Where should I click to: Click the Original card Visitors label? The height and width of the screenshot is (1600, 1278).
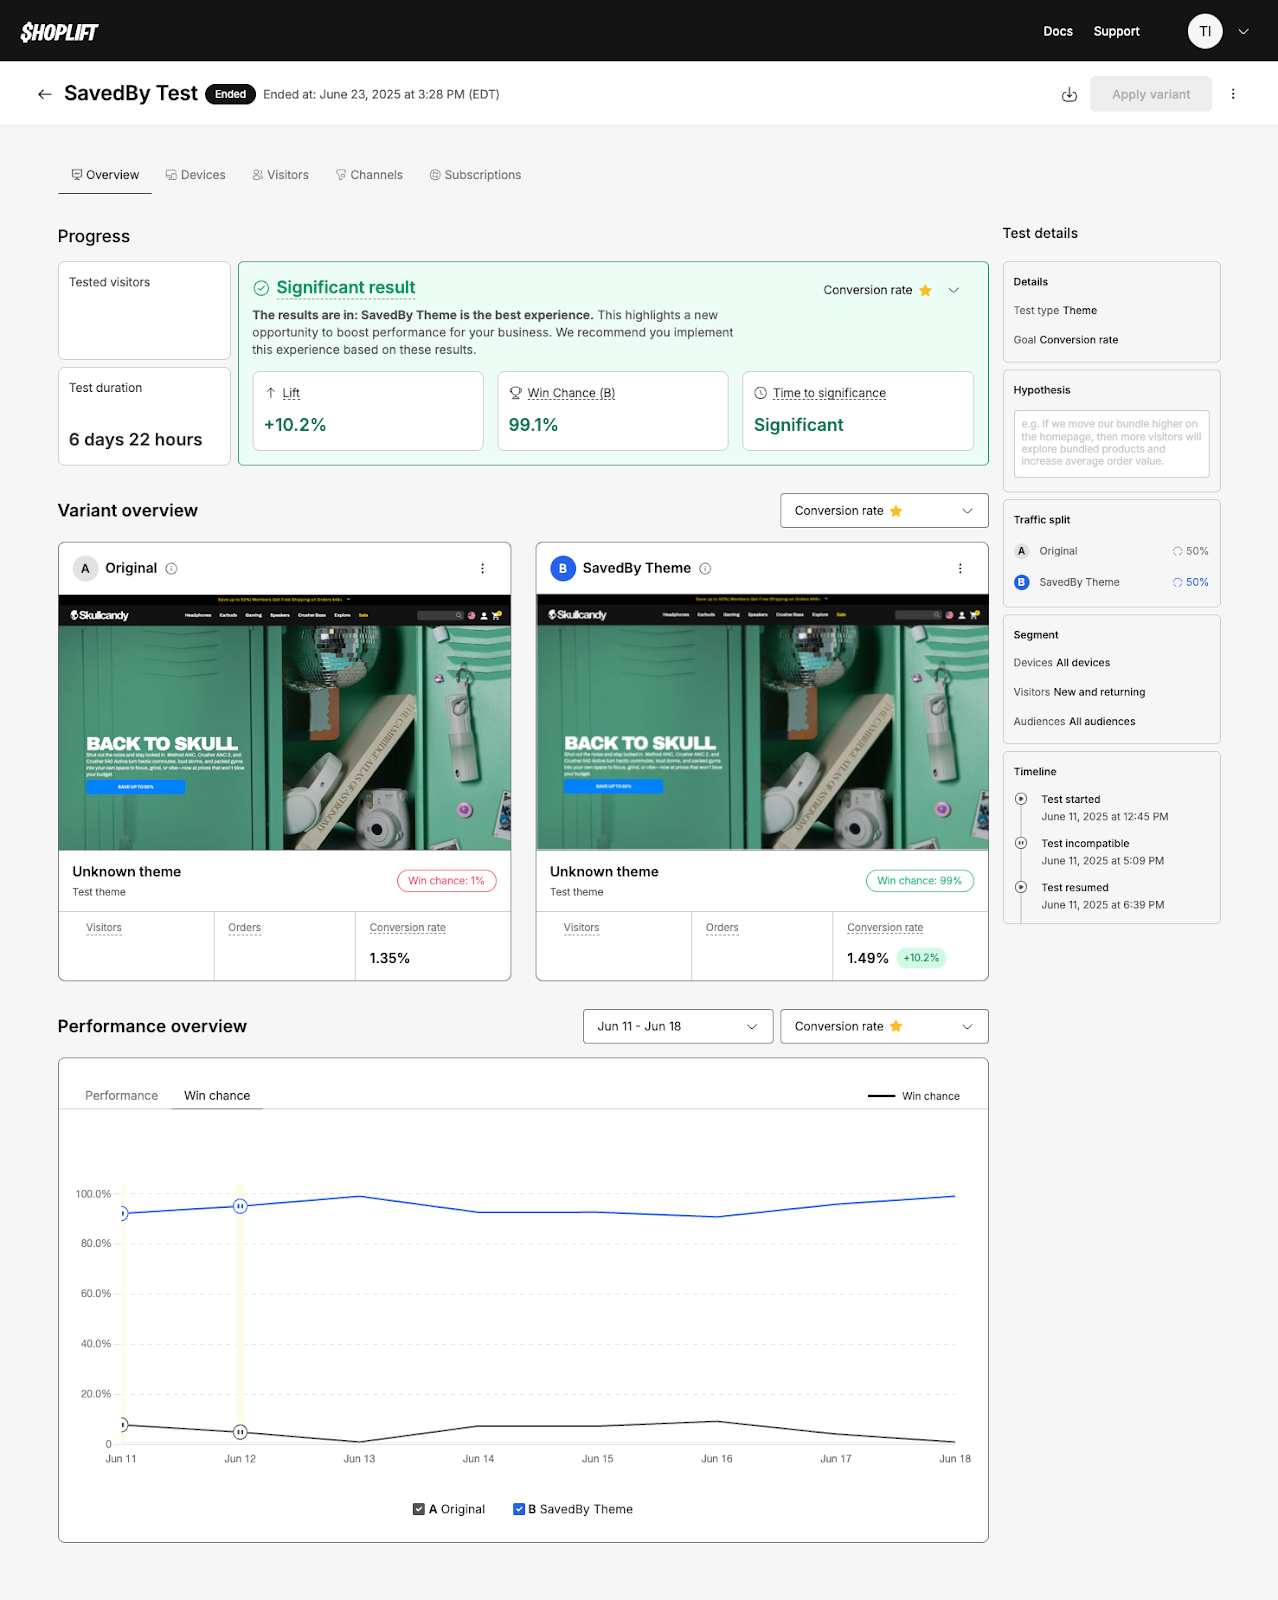[104, 928]
